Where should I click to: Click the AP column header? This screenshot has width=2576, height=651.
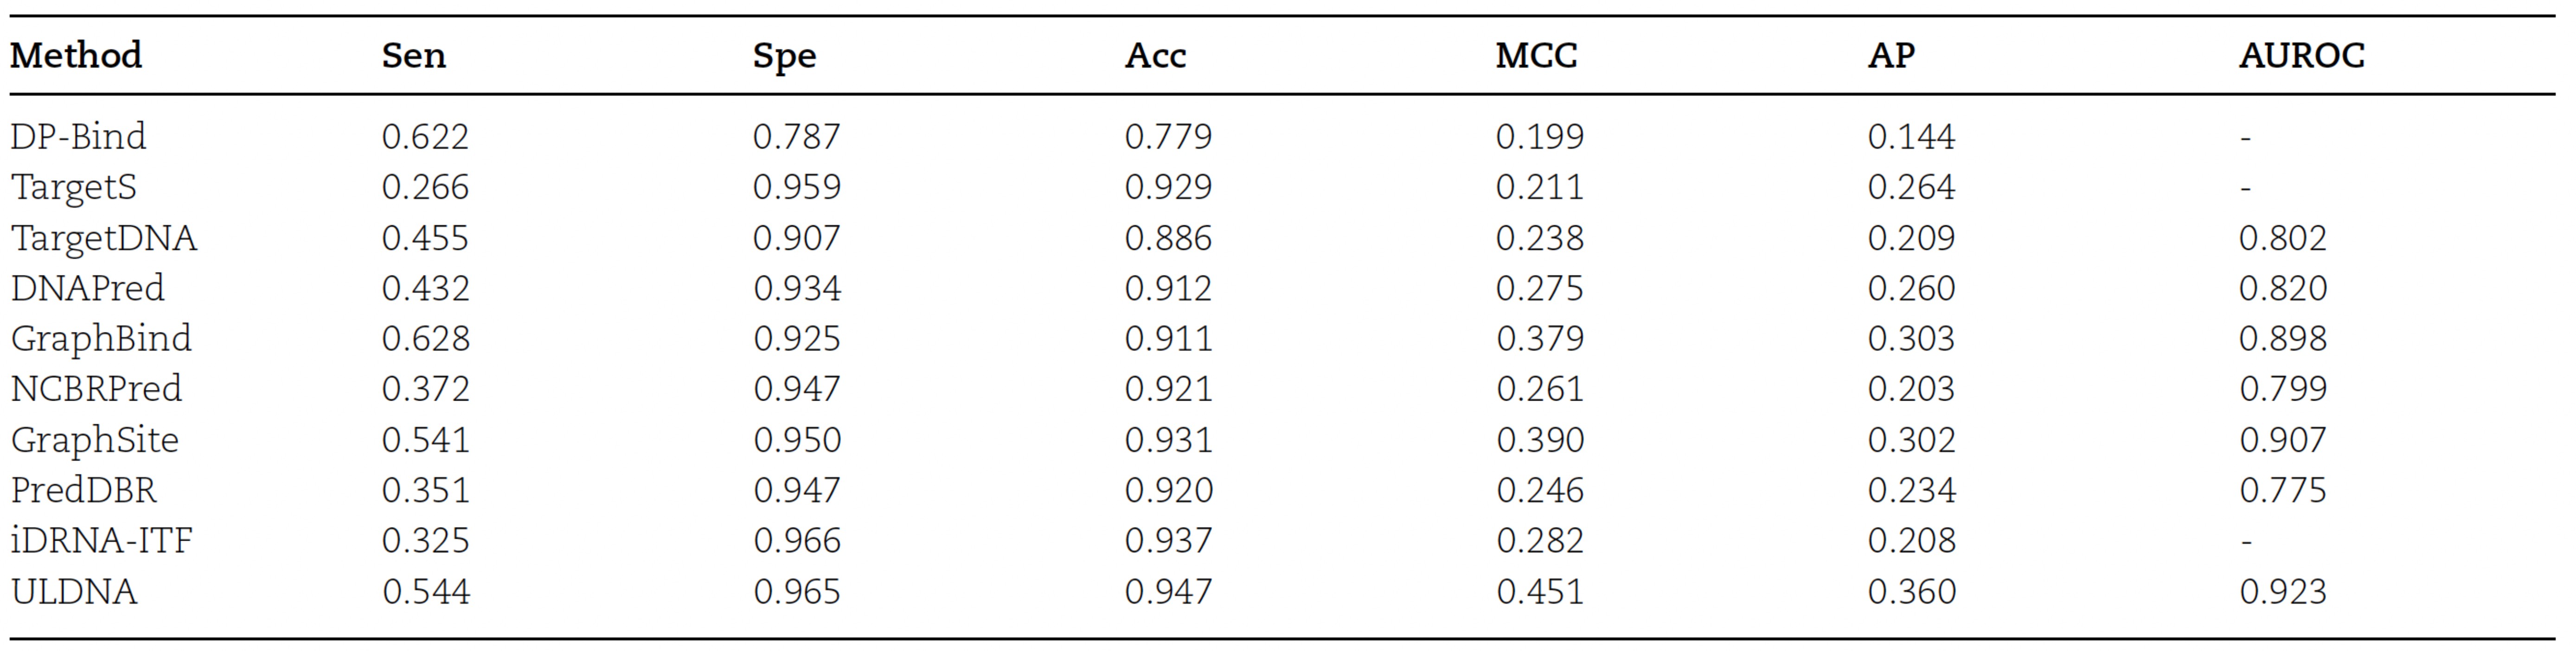click(1891, 55)
